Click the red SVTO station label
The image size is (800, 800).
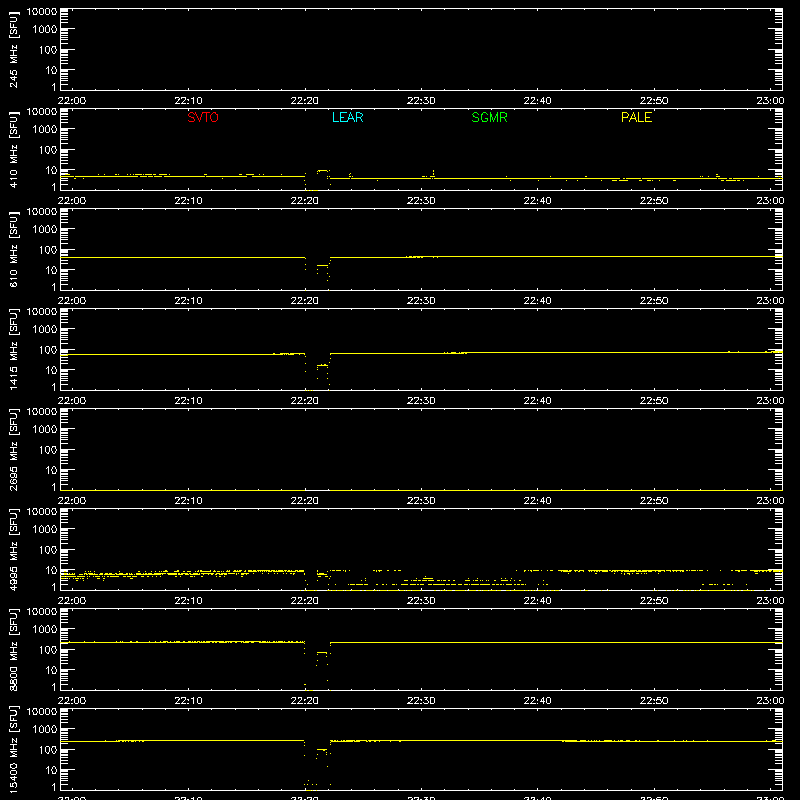(x=203, y=117)
